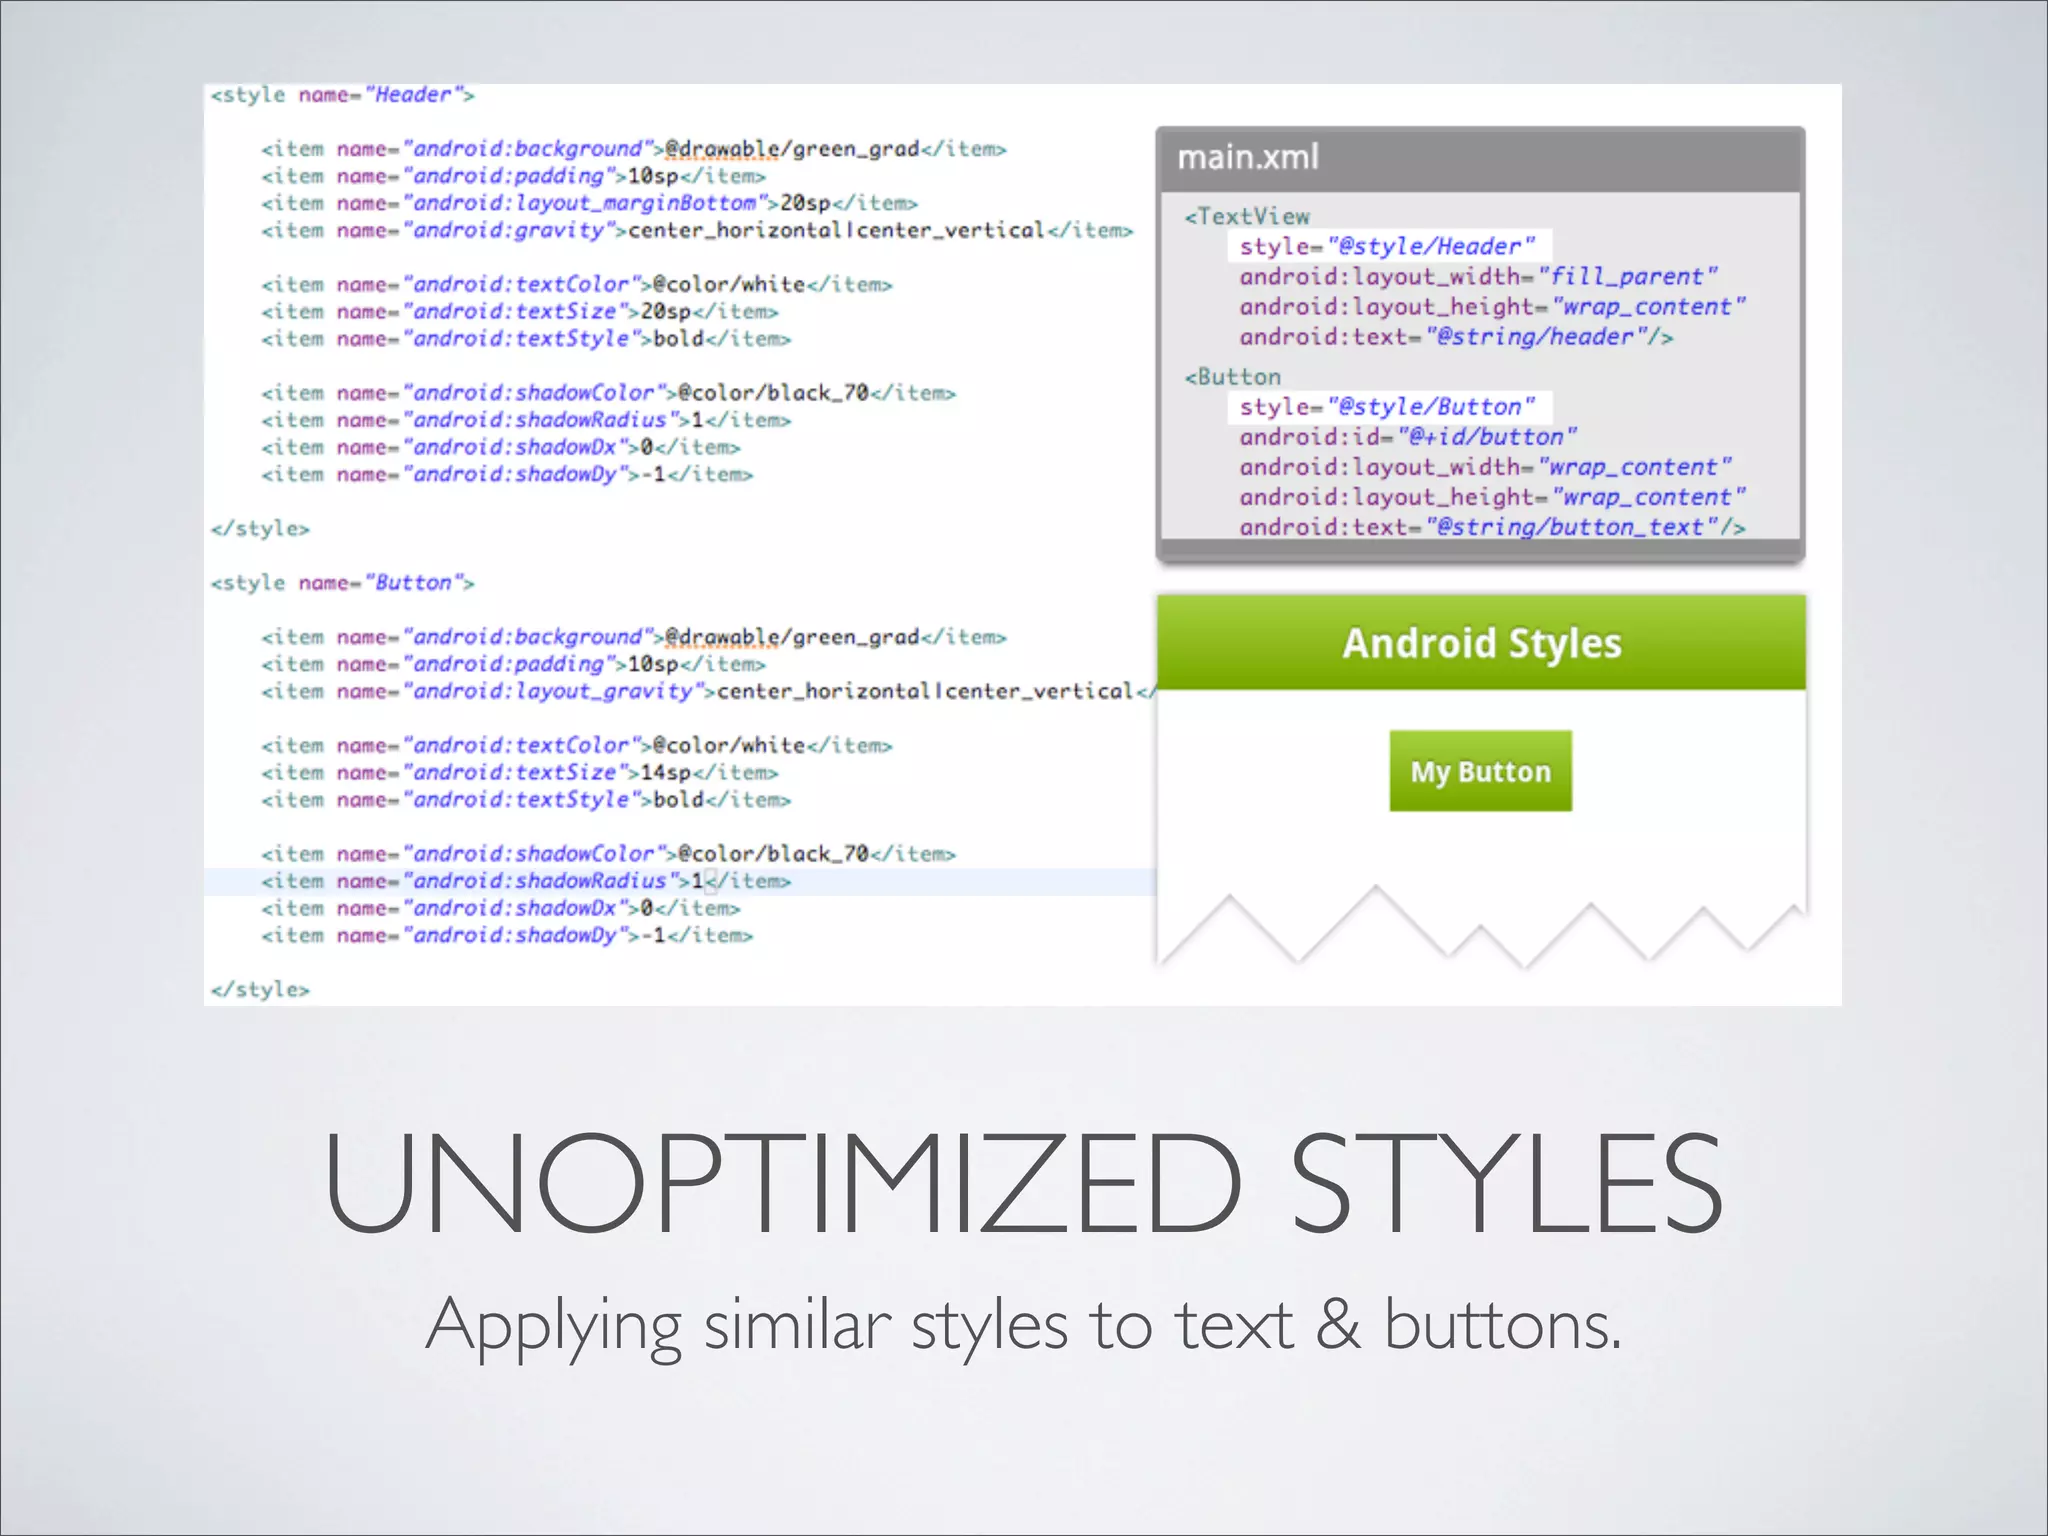
Task: Click the <style name="Button"> opening line
Action: tap(342, 583)
